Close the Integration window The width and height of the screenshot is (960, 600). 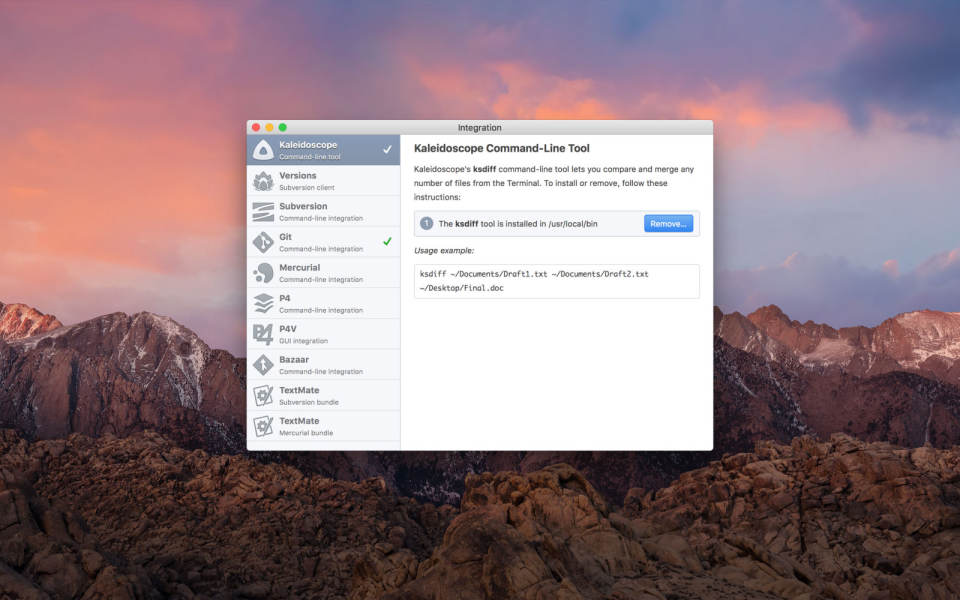256,127
